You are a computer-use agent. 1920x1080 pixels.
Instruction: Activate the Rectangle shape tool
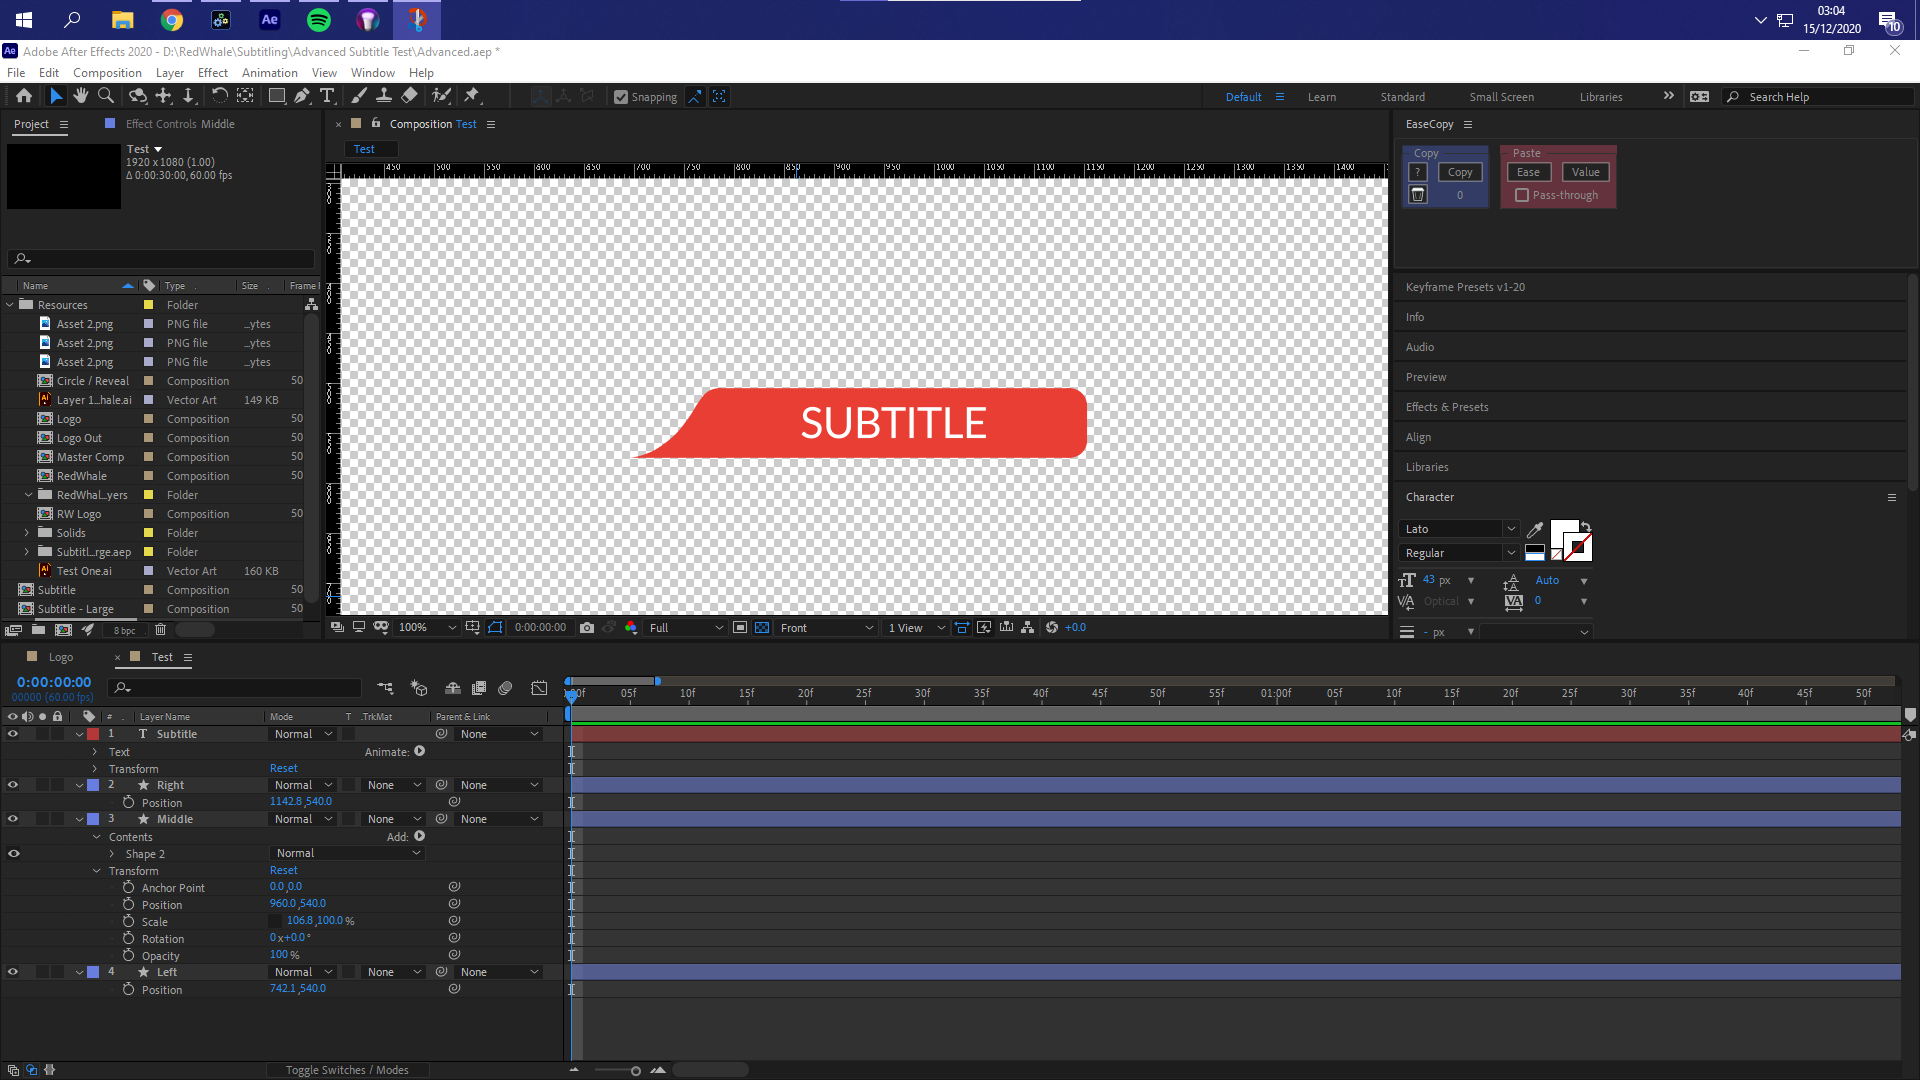[276, 96]
